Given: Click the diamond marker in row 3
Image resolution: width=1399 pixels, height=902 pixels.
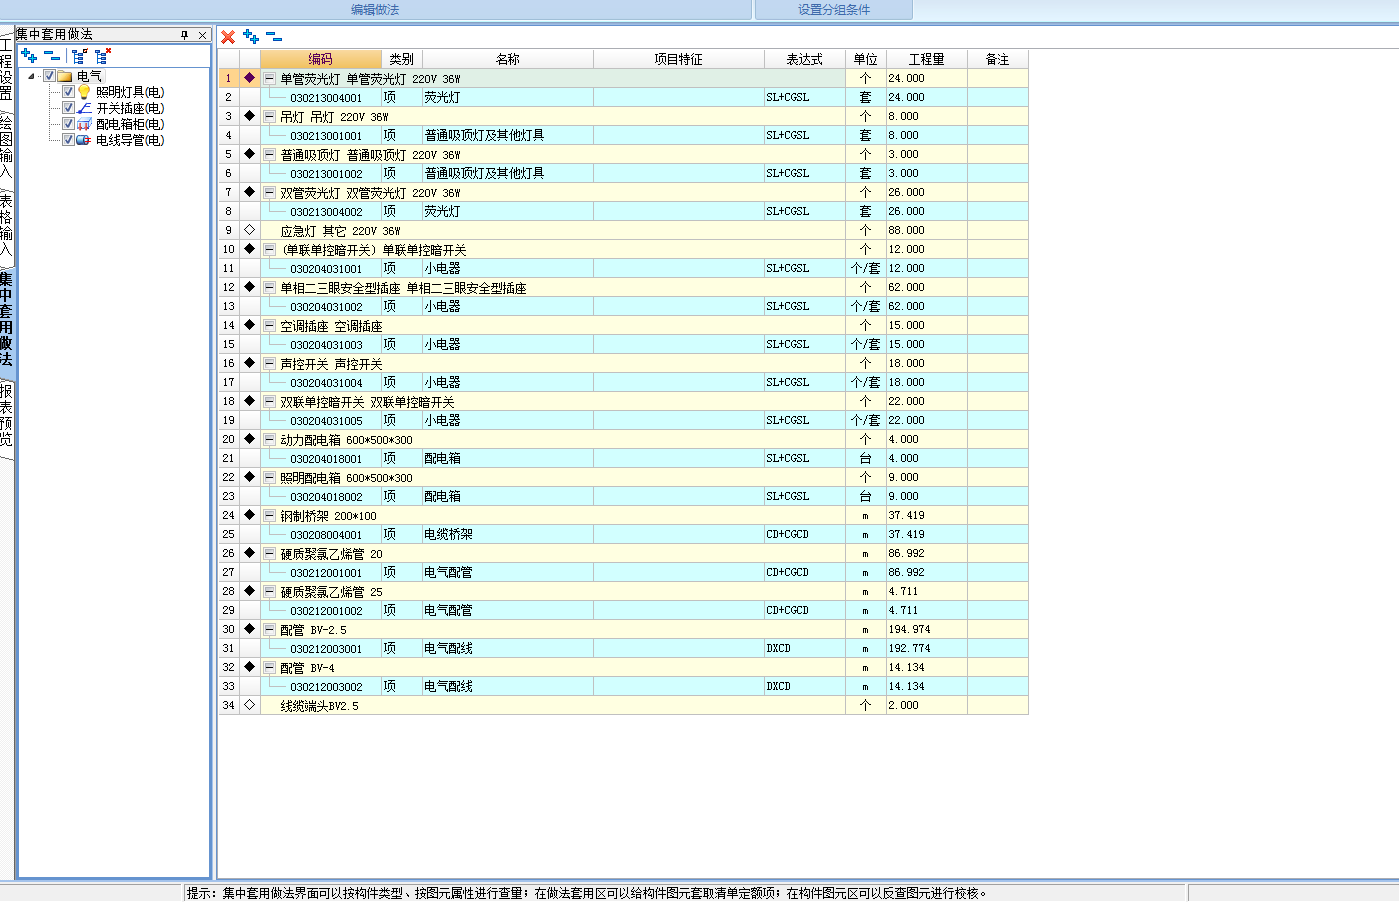Looking at the screenshot, I should click(x=250, y=116).
